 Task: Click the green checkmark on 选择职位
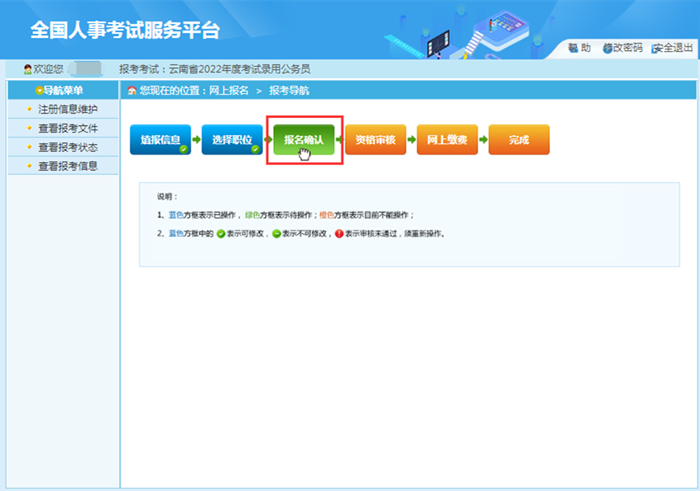(255, 149)
